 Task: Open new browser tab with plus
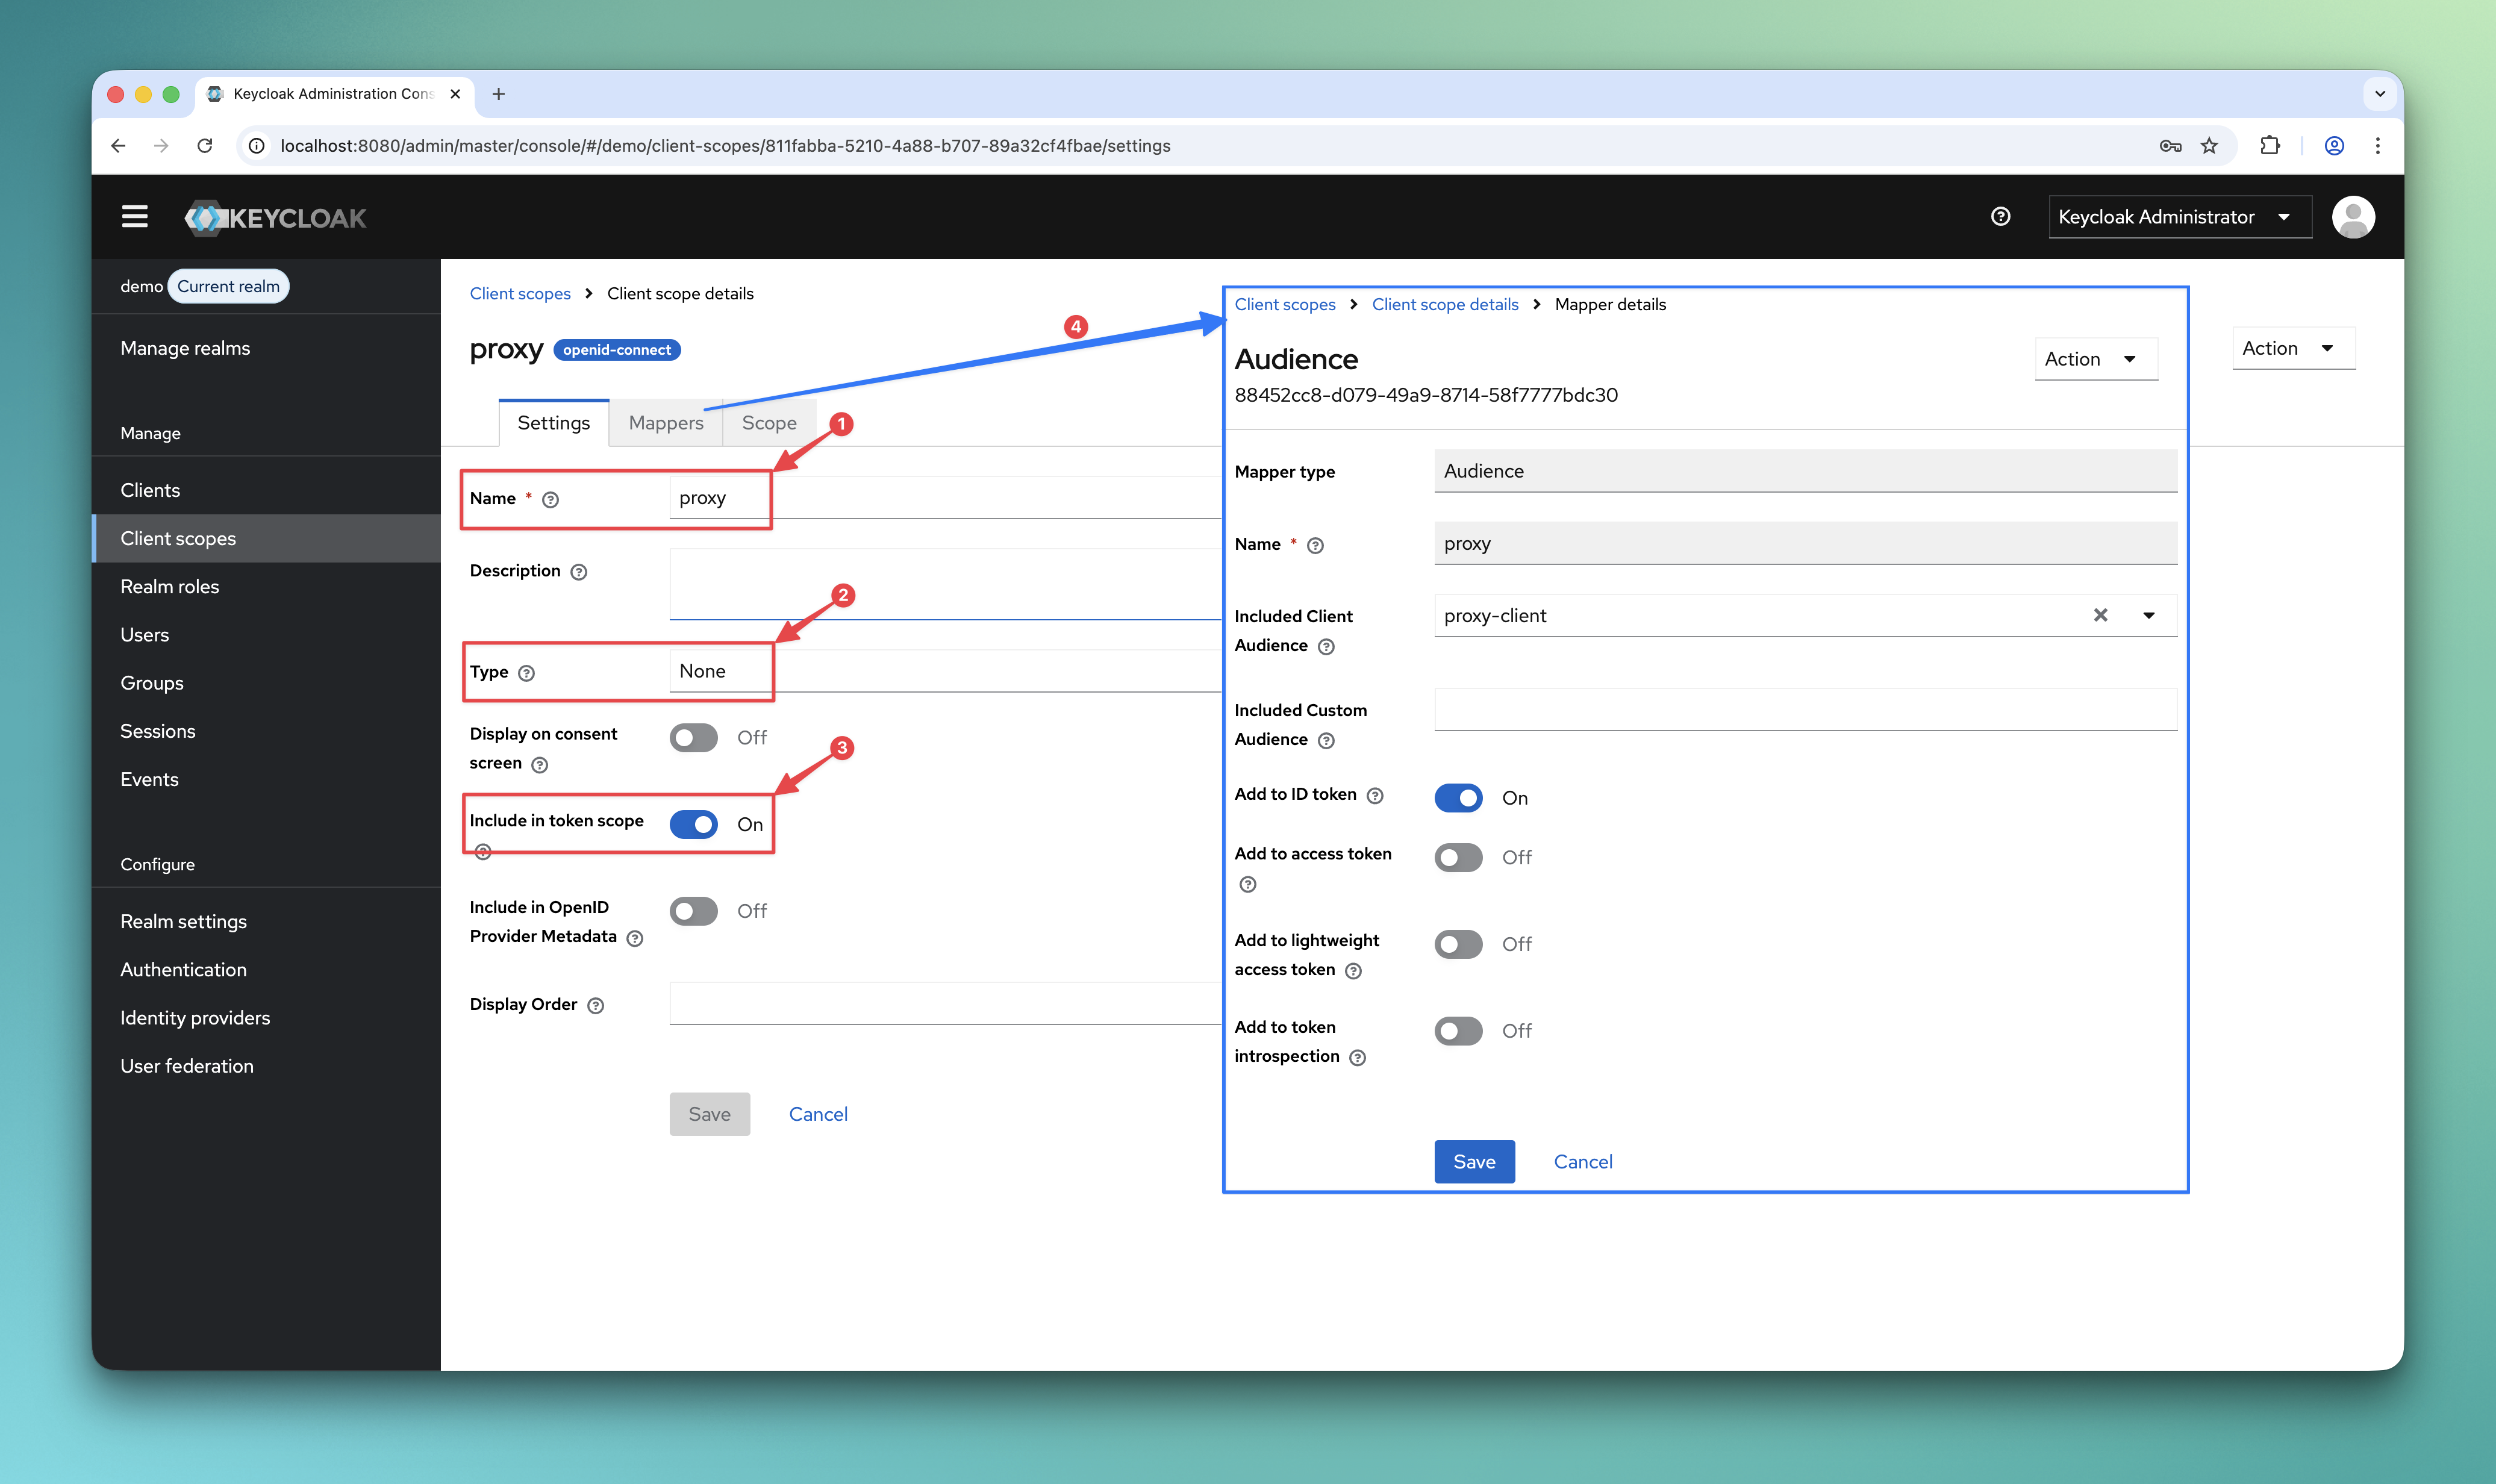(498, 94)
